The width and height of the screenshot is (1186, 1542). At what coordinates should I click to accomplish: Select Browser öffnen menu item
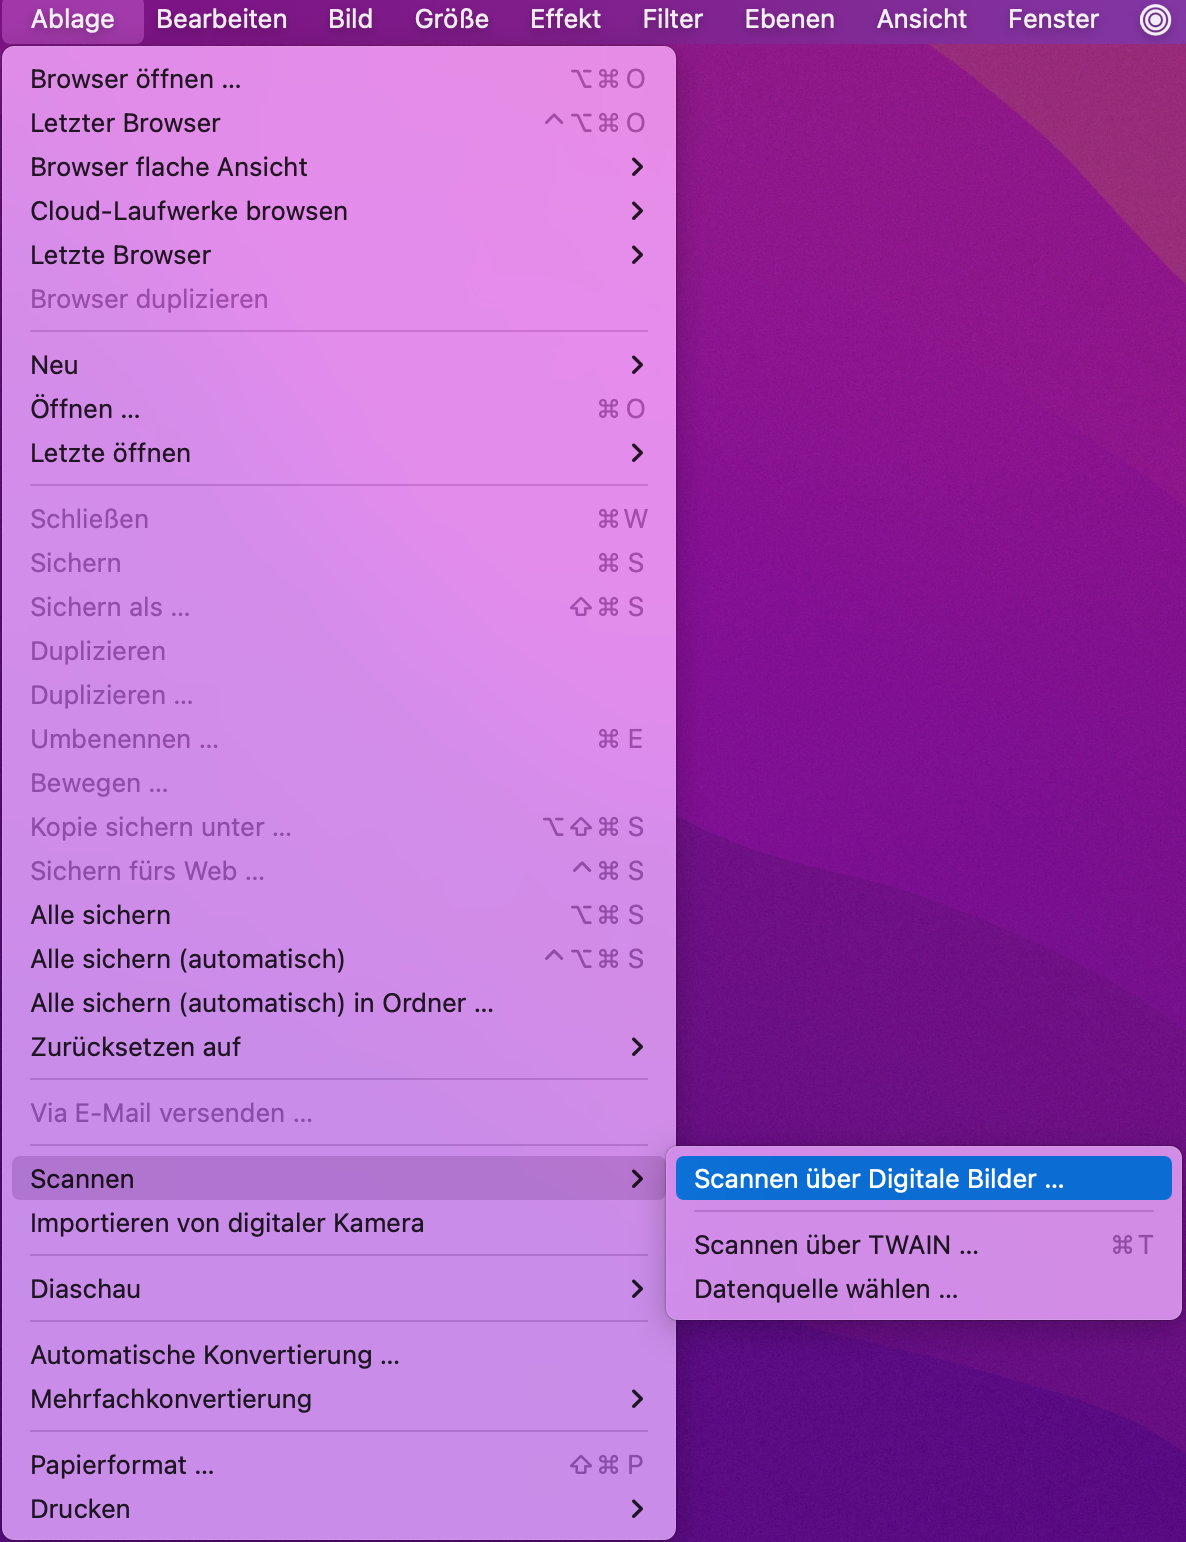(x=136, y=79)
